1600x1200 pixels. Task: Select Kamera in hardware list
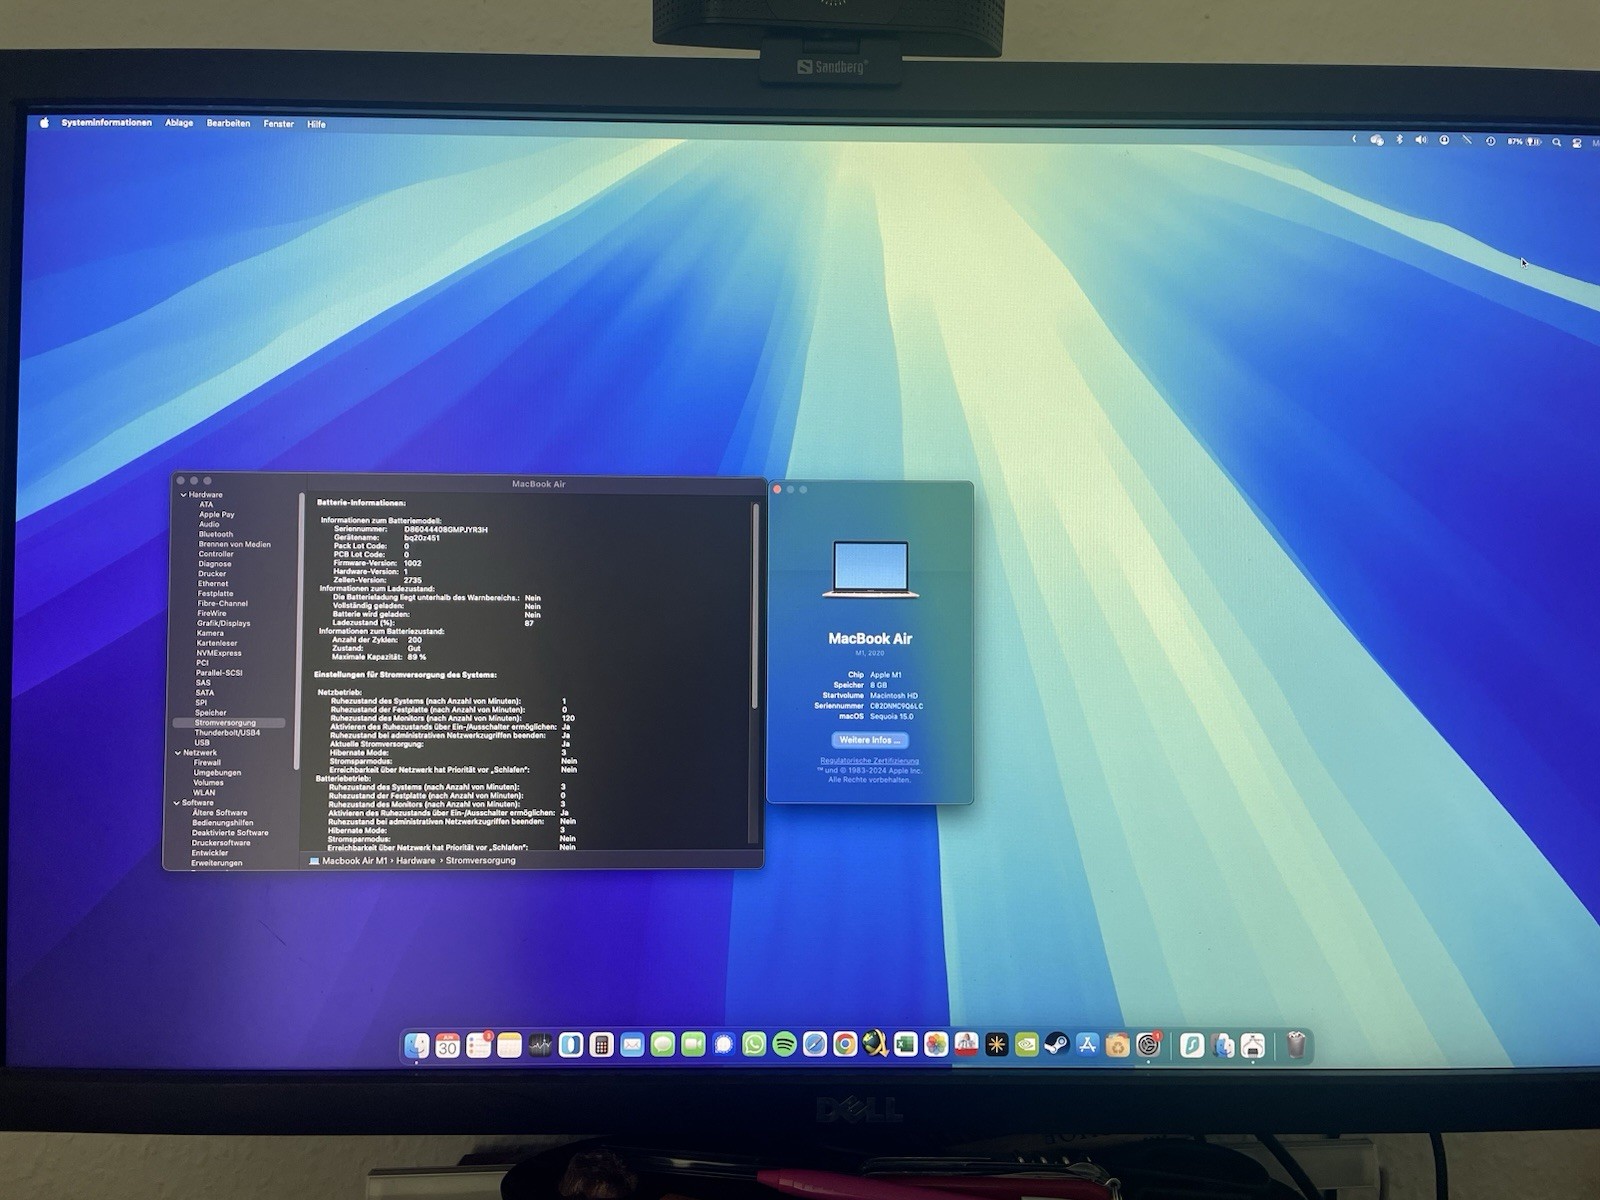[x=210, y=633]
